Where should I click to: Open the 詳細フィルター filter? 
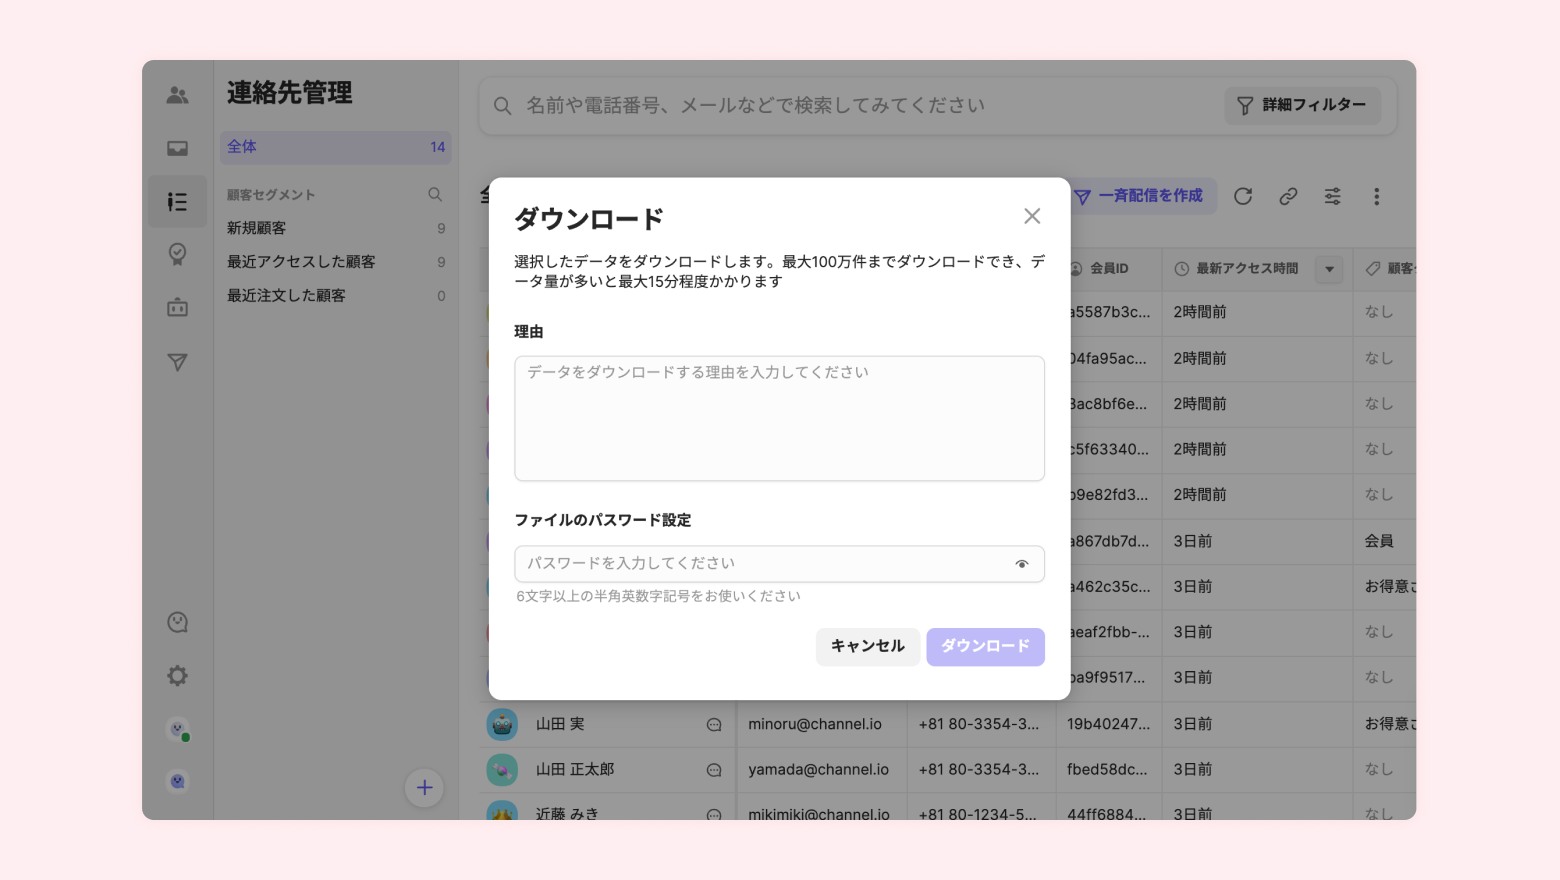(1301, 105)
